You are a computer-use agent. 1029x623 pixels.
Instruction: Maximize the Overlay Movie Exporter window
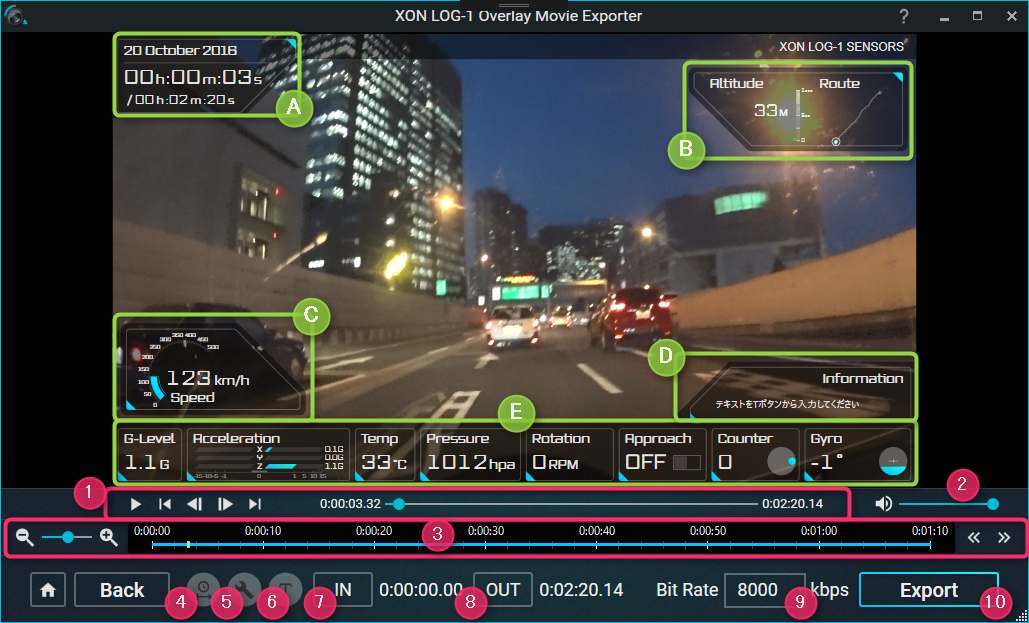(x=978, y=16)
